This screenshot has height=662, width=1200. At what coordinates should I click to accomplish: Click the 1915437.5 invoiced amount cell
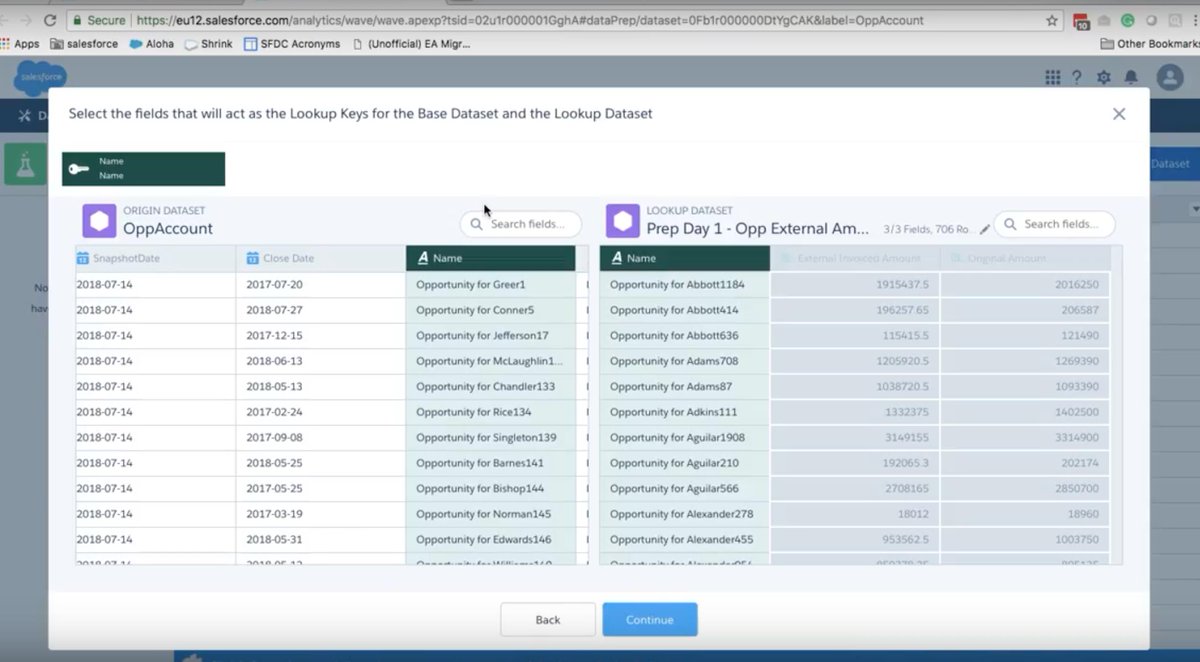coord(855,285)
